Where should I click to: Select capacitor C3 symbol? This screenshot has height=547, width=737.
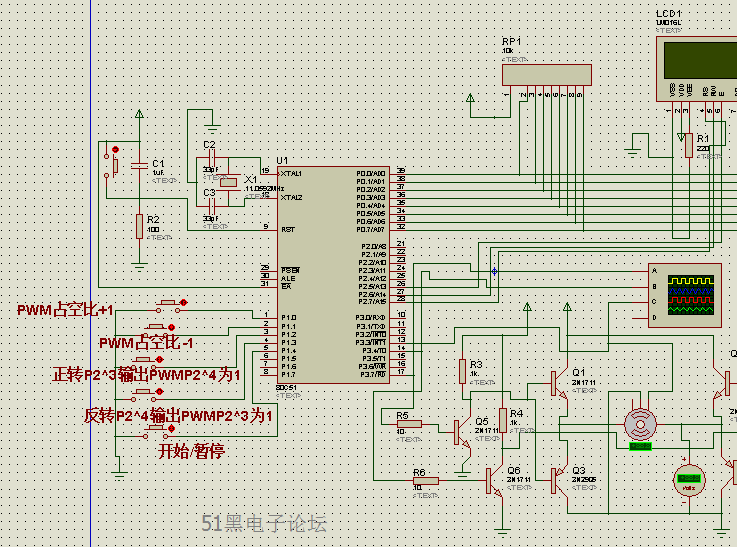[x=212, y=206]
